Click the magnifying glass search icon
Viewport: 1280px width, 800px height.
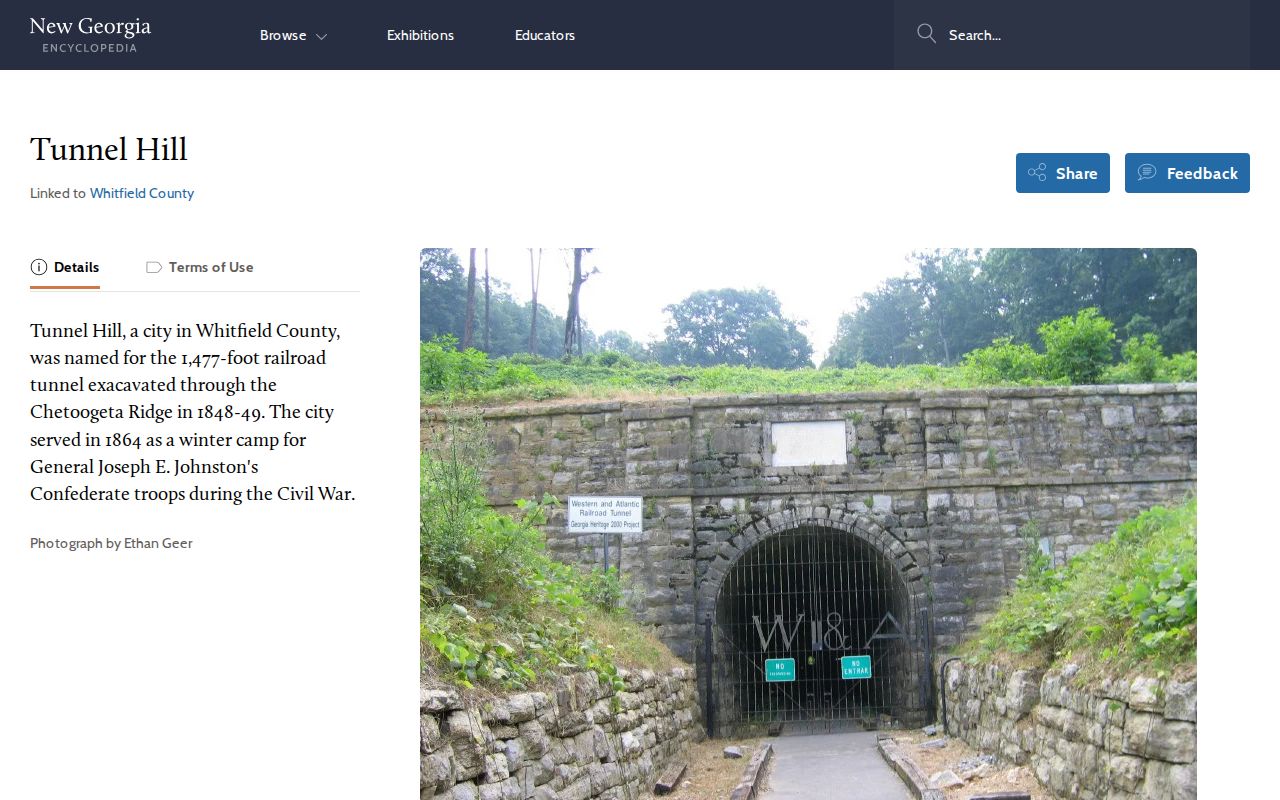pos(927,34)
